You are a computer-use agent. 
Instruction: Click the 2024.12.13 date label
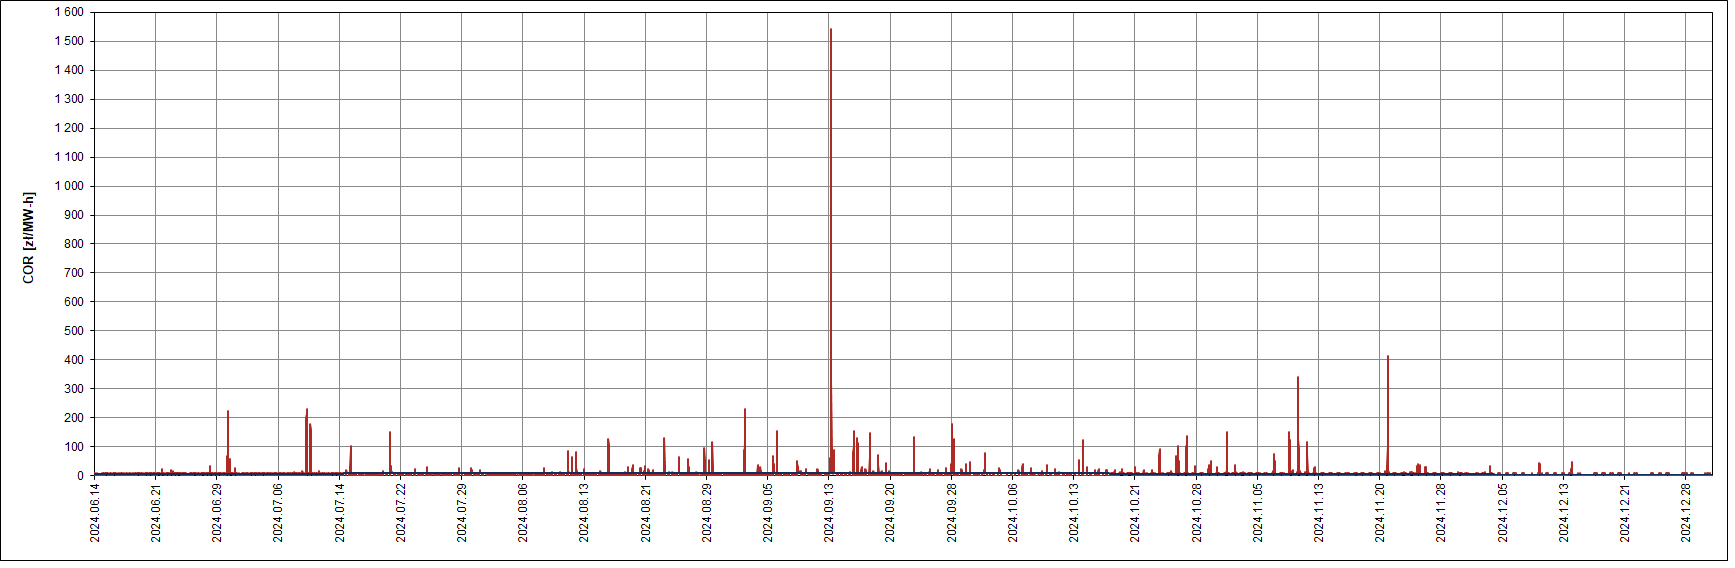click(1564, 513)
